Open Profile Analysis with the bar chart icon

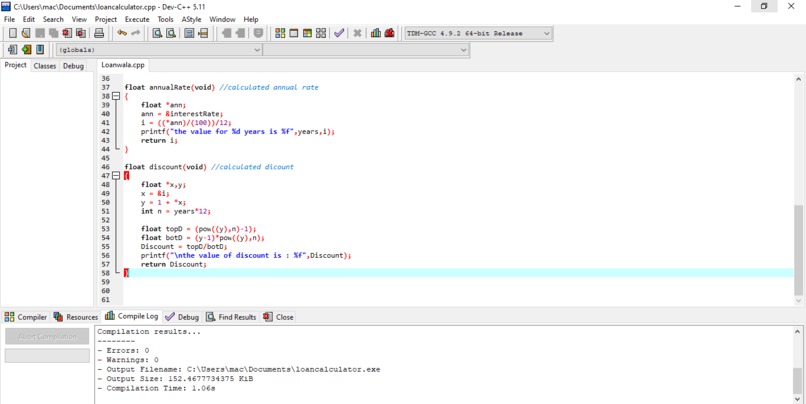(x=376, y=33)
